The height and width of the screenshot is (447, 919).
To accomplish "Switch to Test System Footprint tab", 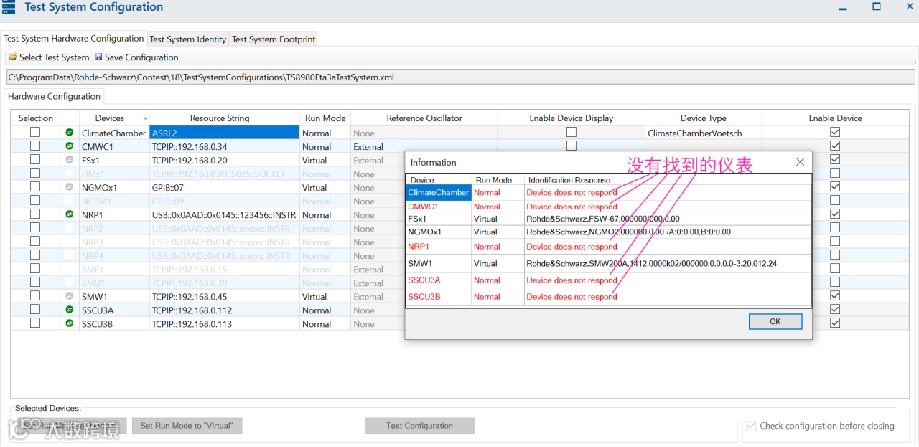I will (273, 40).
